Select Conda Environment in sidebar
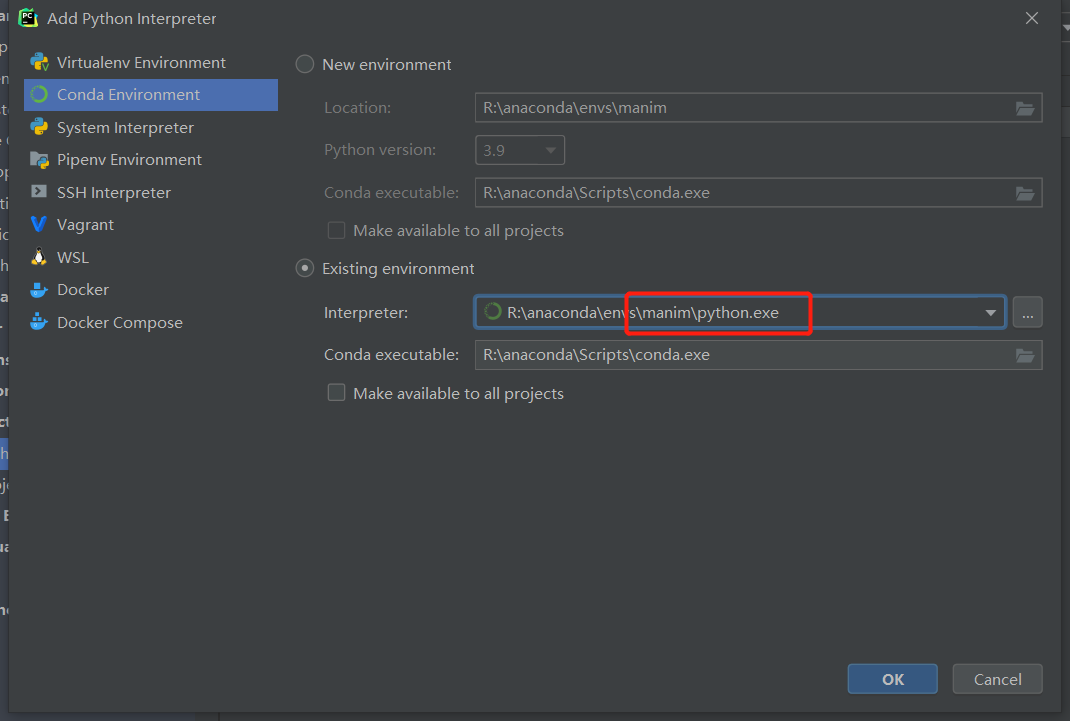The image size is (1070, 721). (x=151, y=94)
